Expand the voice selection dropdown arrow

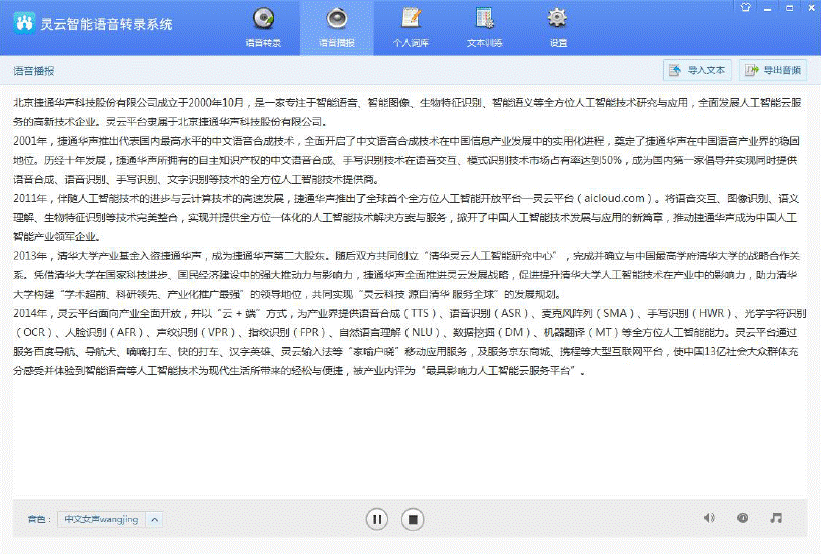[155, 519]
